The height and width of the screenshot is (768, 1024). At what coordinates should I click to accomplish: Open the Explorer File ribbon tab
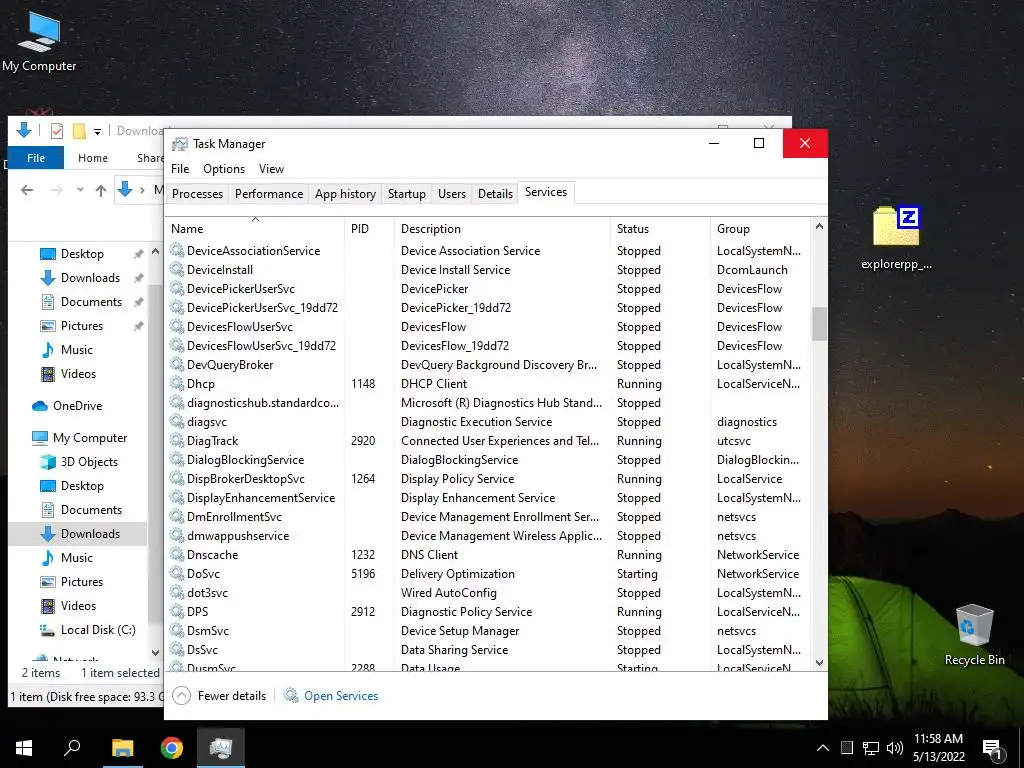[x=36, y=158]
